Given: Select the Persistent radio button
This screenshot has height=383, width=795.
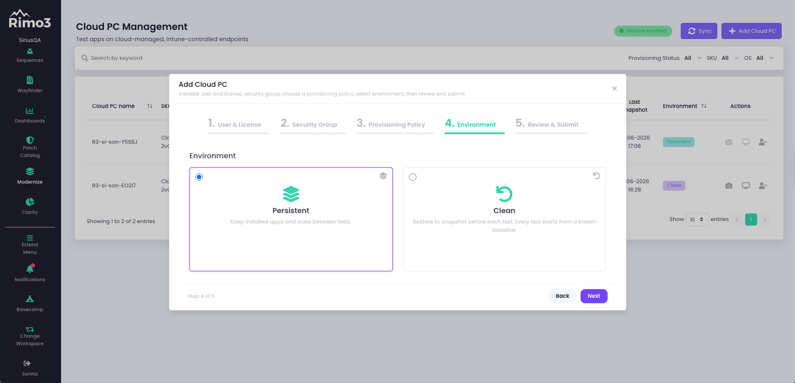Looking at the screenshot, I should click(x=199, y=177).
